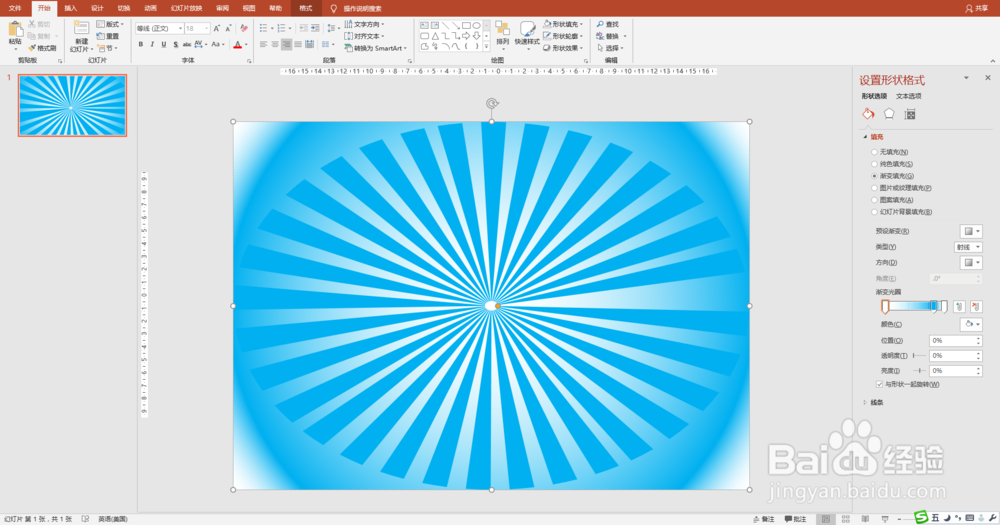Select No Fill (无填充) radio option
Viewport: 1000px width, 525px height.
click(874, 152)
